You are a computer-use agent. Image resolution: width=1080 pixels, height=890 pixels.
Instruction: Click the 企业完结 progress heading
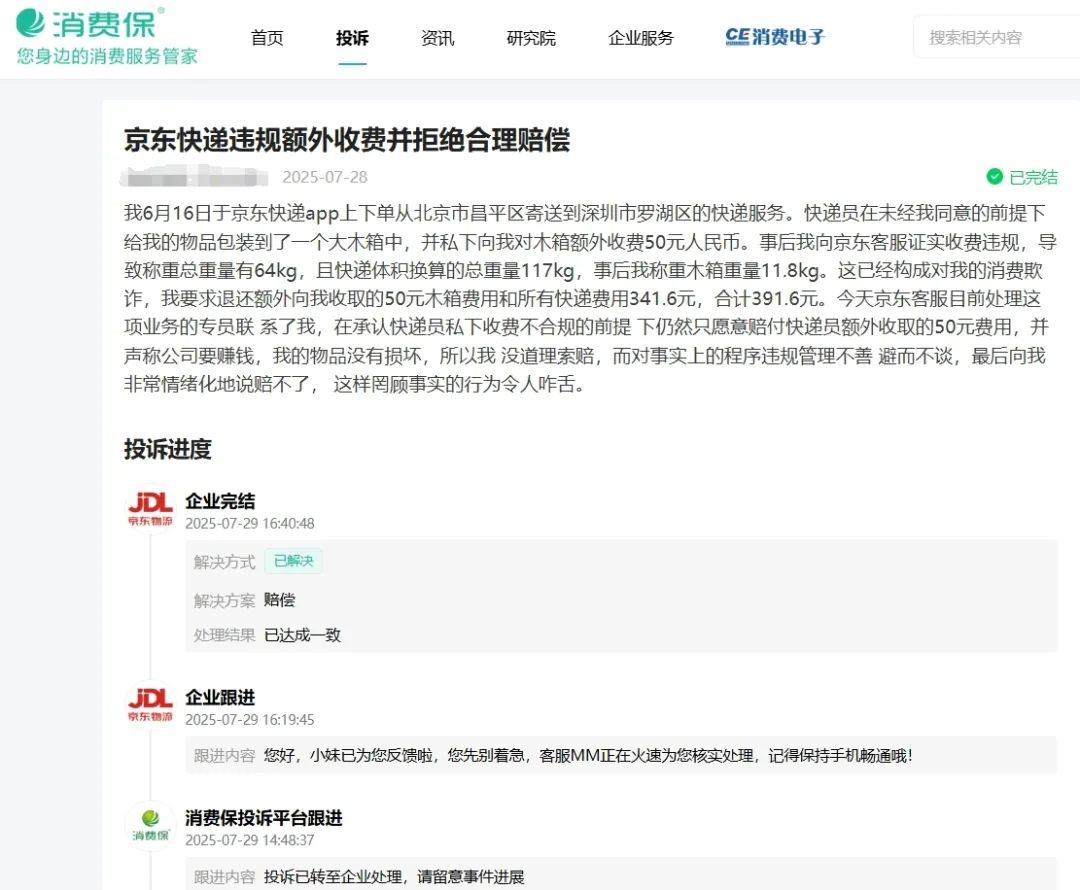pyautogui.click(x=220, y=501)
